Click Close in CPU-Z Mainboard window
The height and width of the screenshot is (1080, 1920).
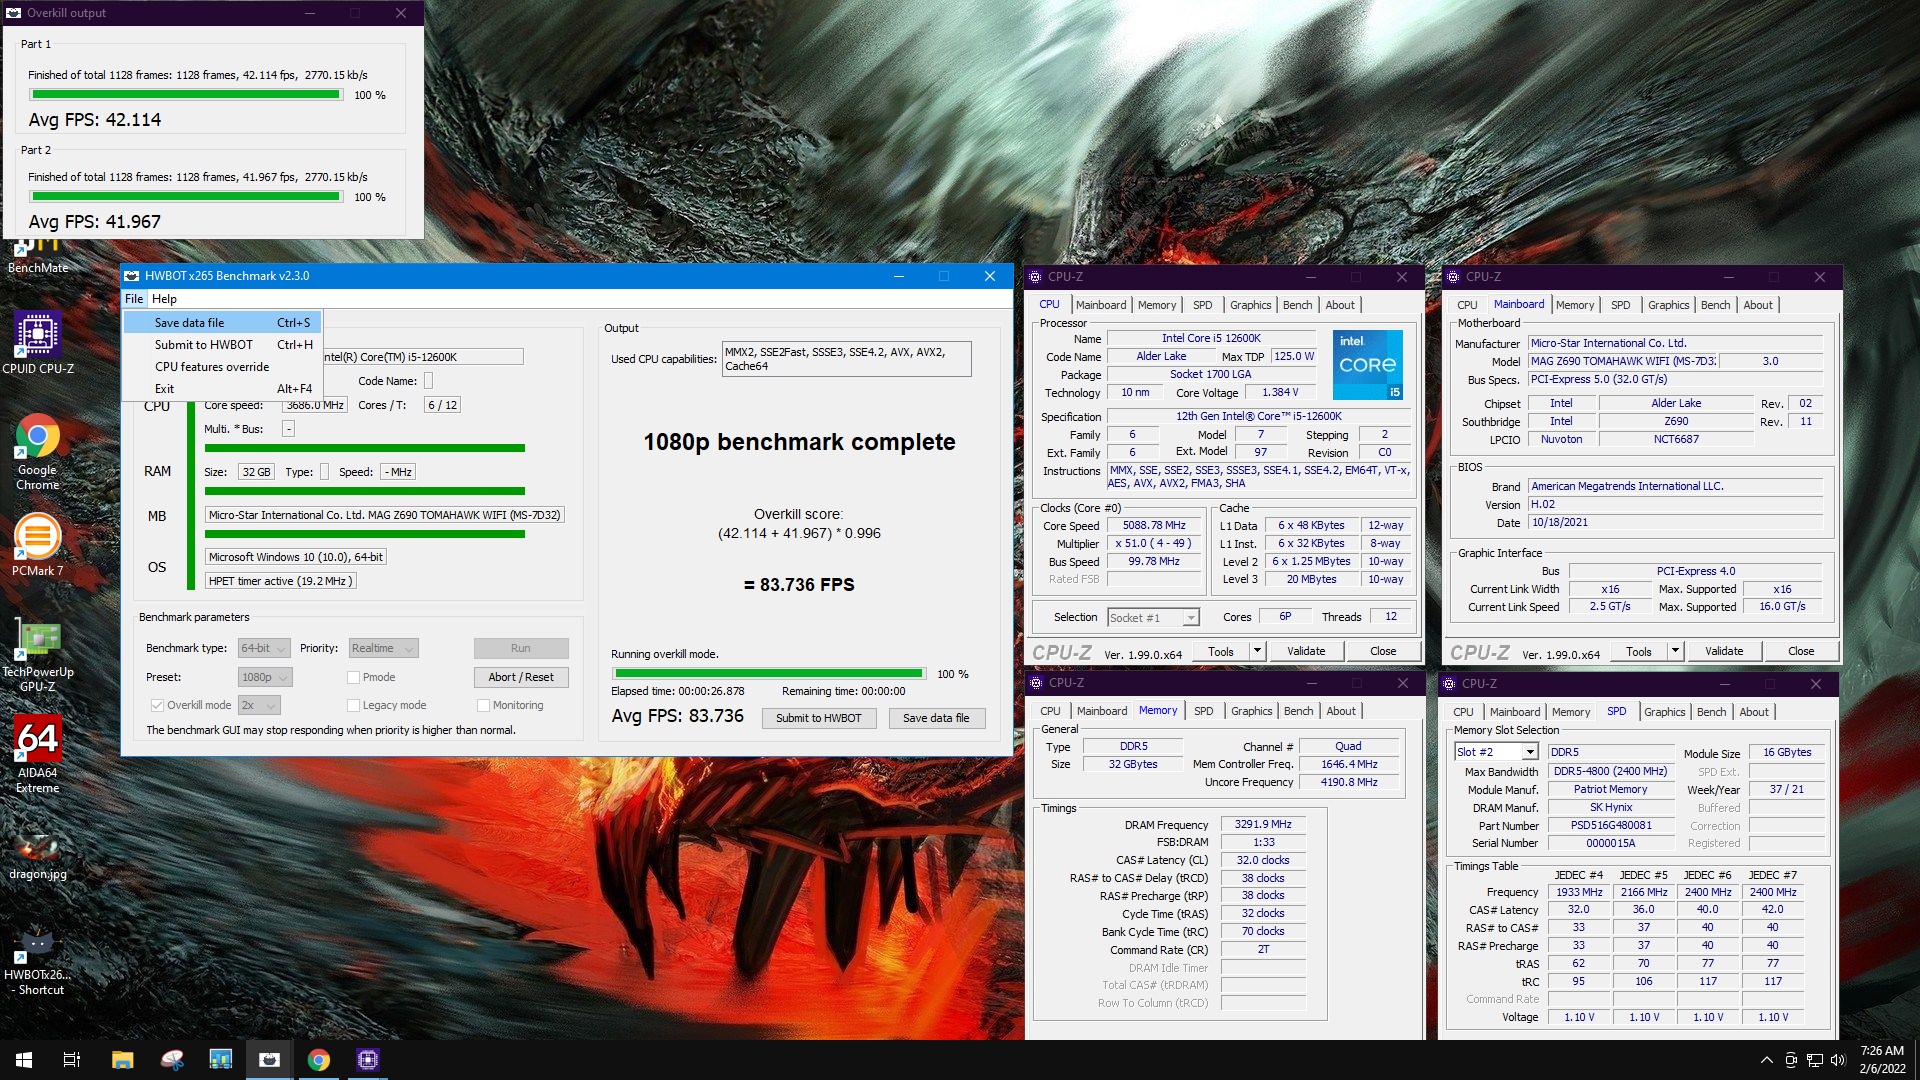(1800, 651)
